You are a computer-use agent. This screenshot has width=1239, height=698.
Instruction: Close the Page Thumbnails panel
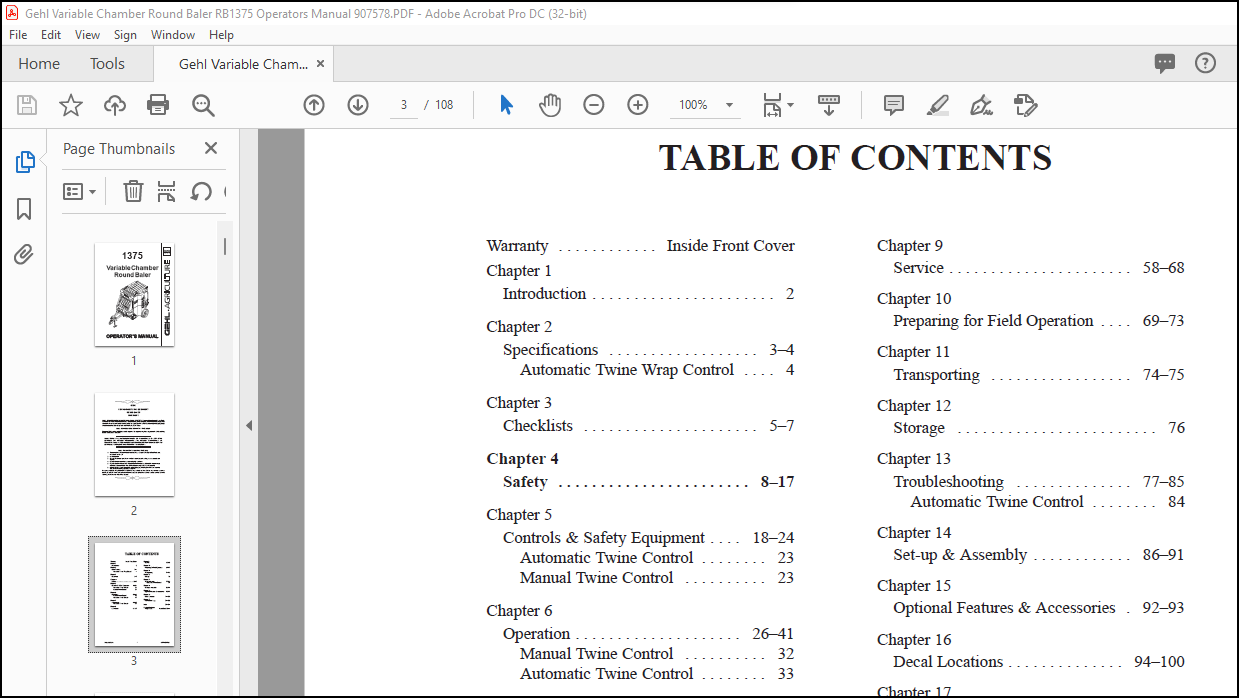click(x=211, y=148)
